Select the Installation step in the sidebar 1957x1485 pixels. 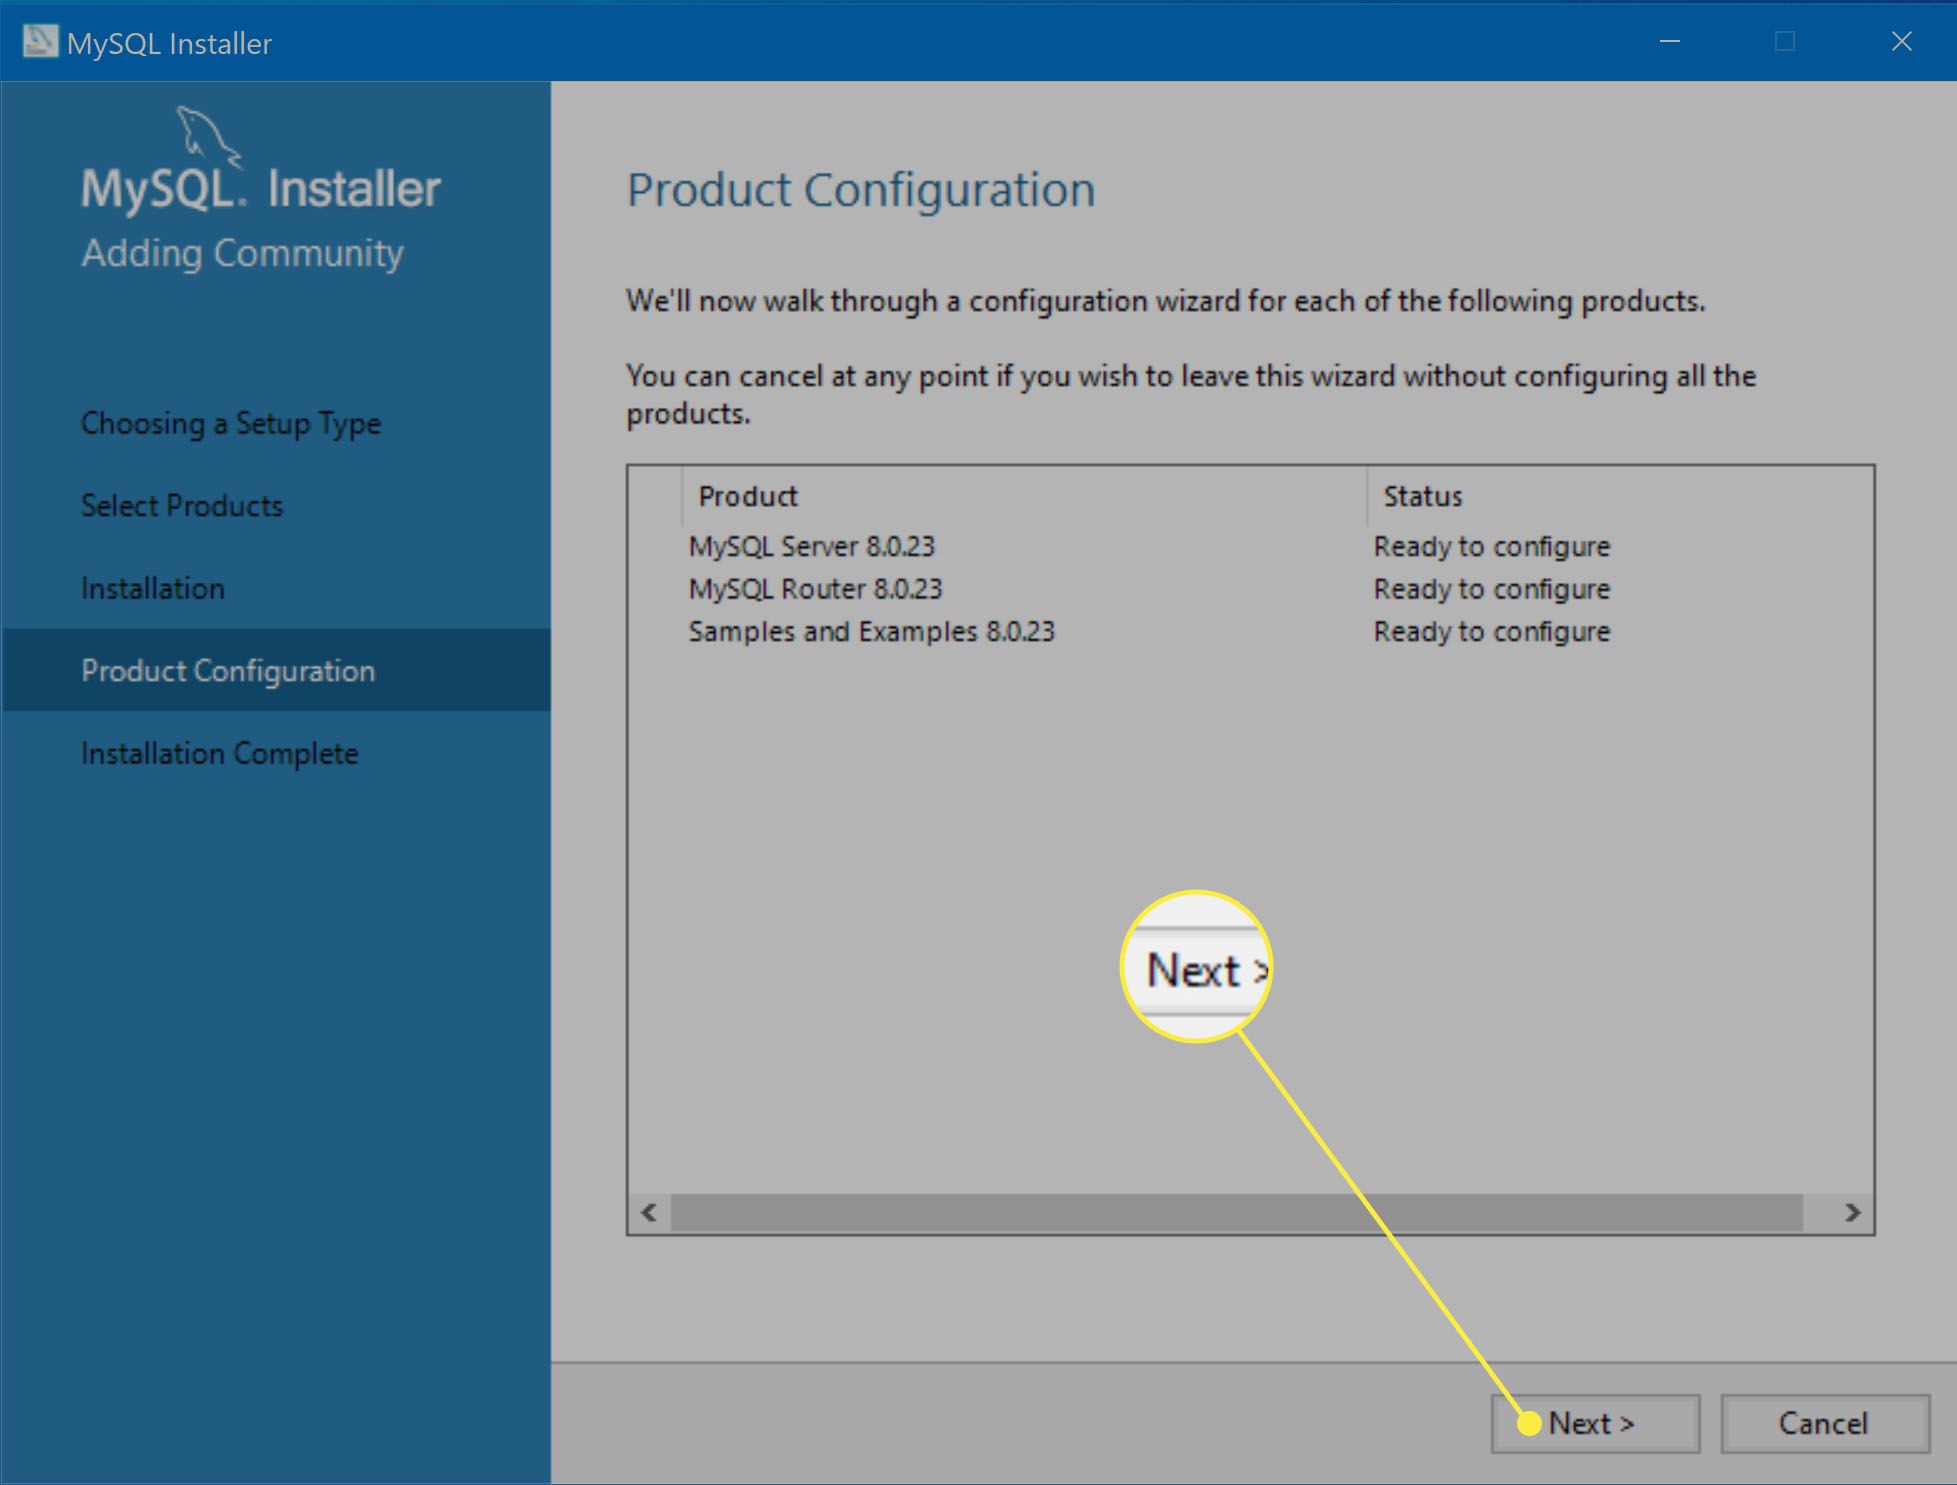point(153,588)
